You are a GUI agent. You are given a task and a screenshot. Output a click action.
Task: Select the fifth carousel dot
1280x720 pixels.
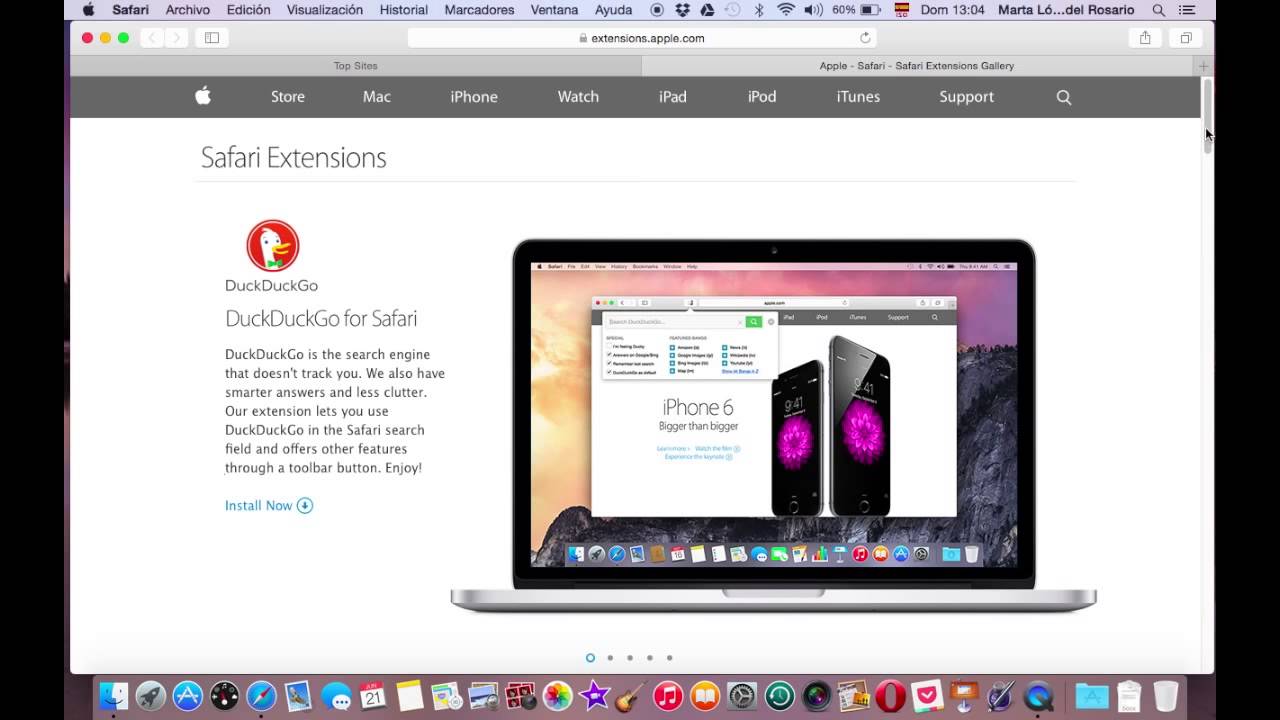(669, 657)
